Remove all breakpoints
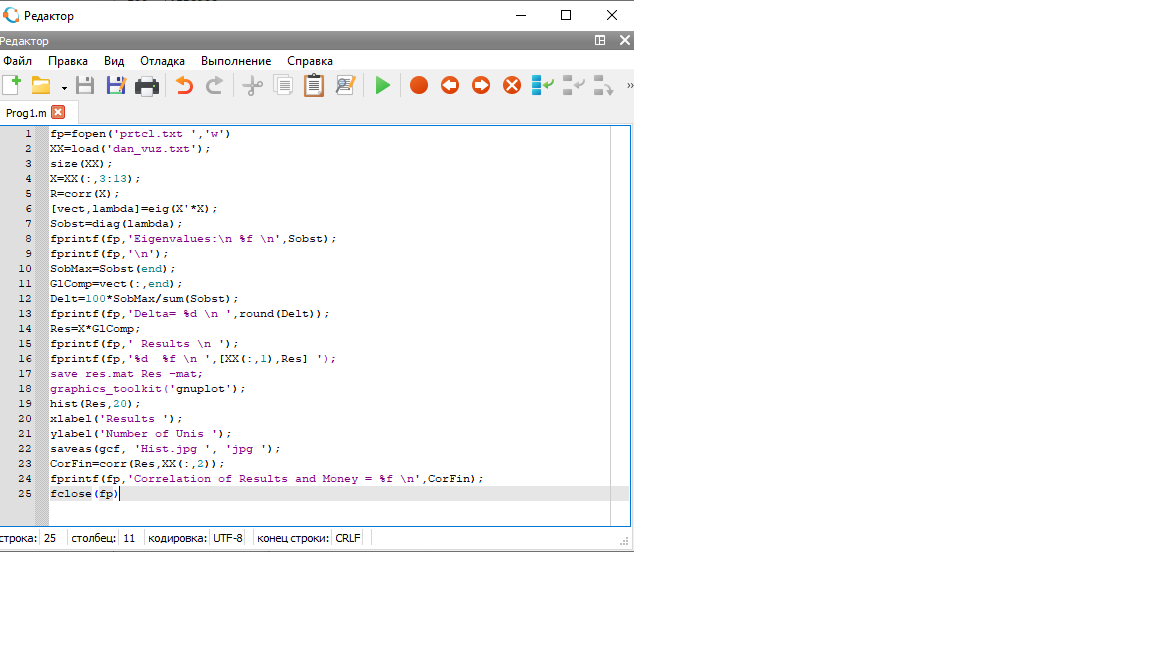 [x=512, y=86]
